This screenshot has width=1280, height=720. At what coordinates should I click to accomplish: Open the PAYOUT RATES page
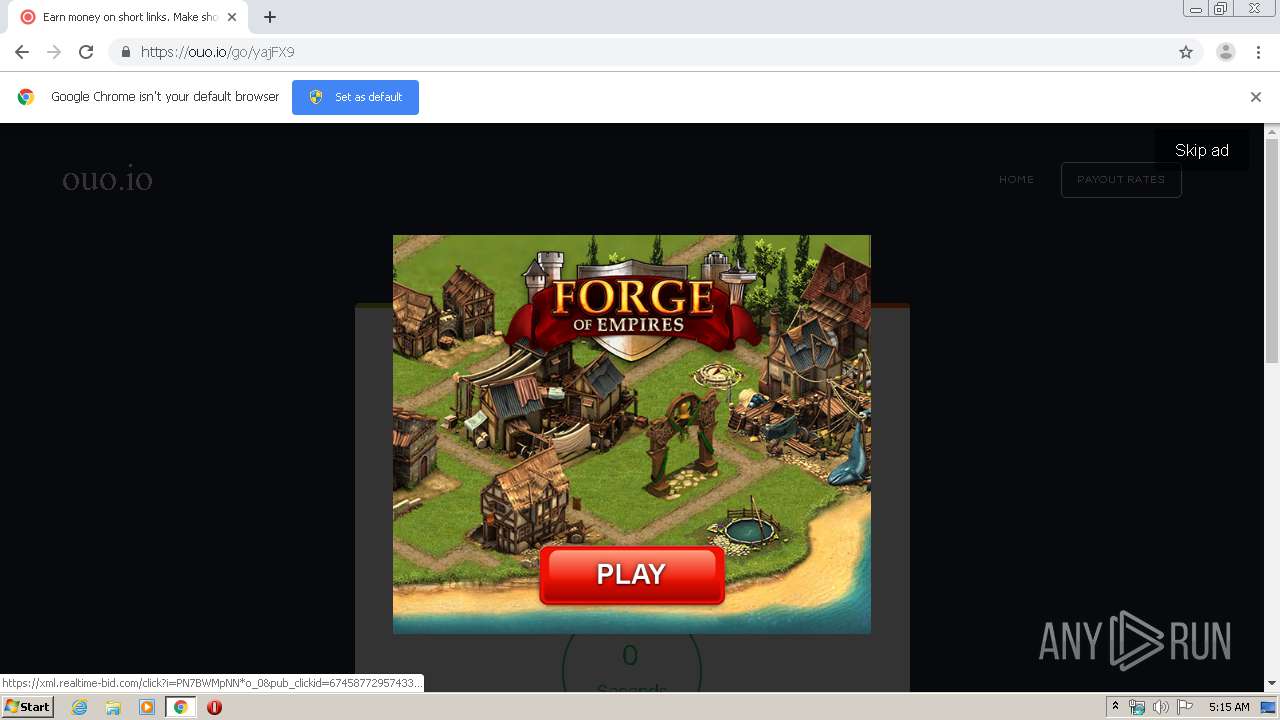(x=1121, y=180)
